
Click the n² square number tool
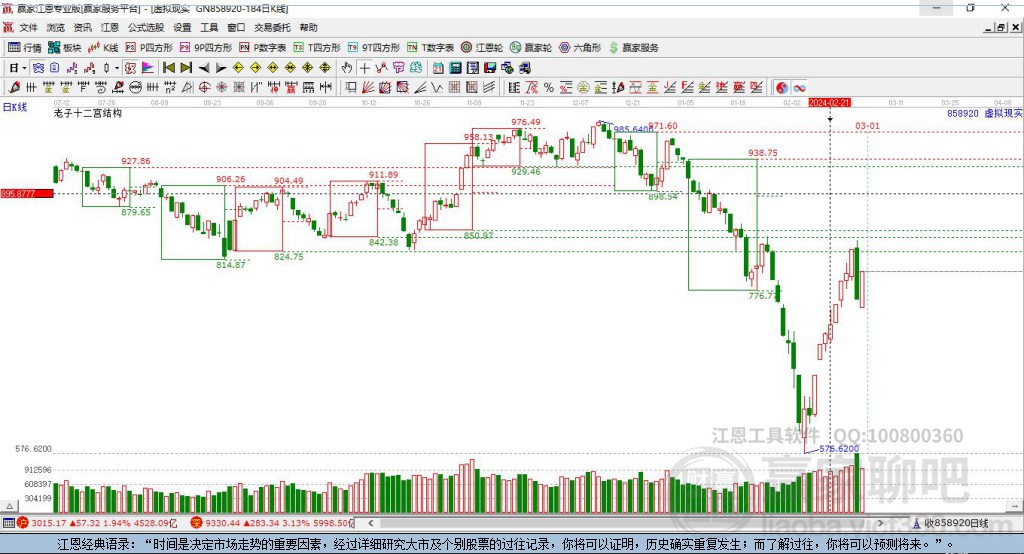pos(170,88)
